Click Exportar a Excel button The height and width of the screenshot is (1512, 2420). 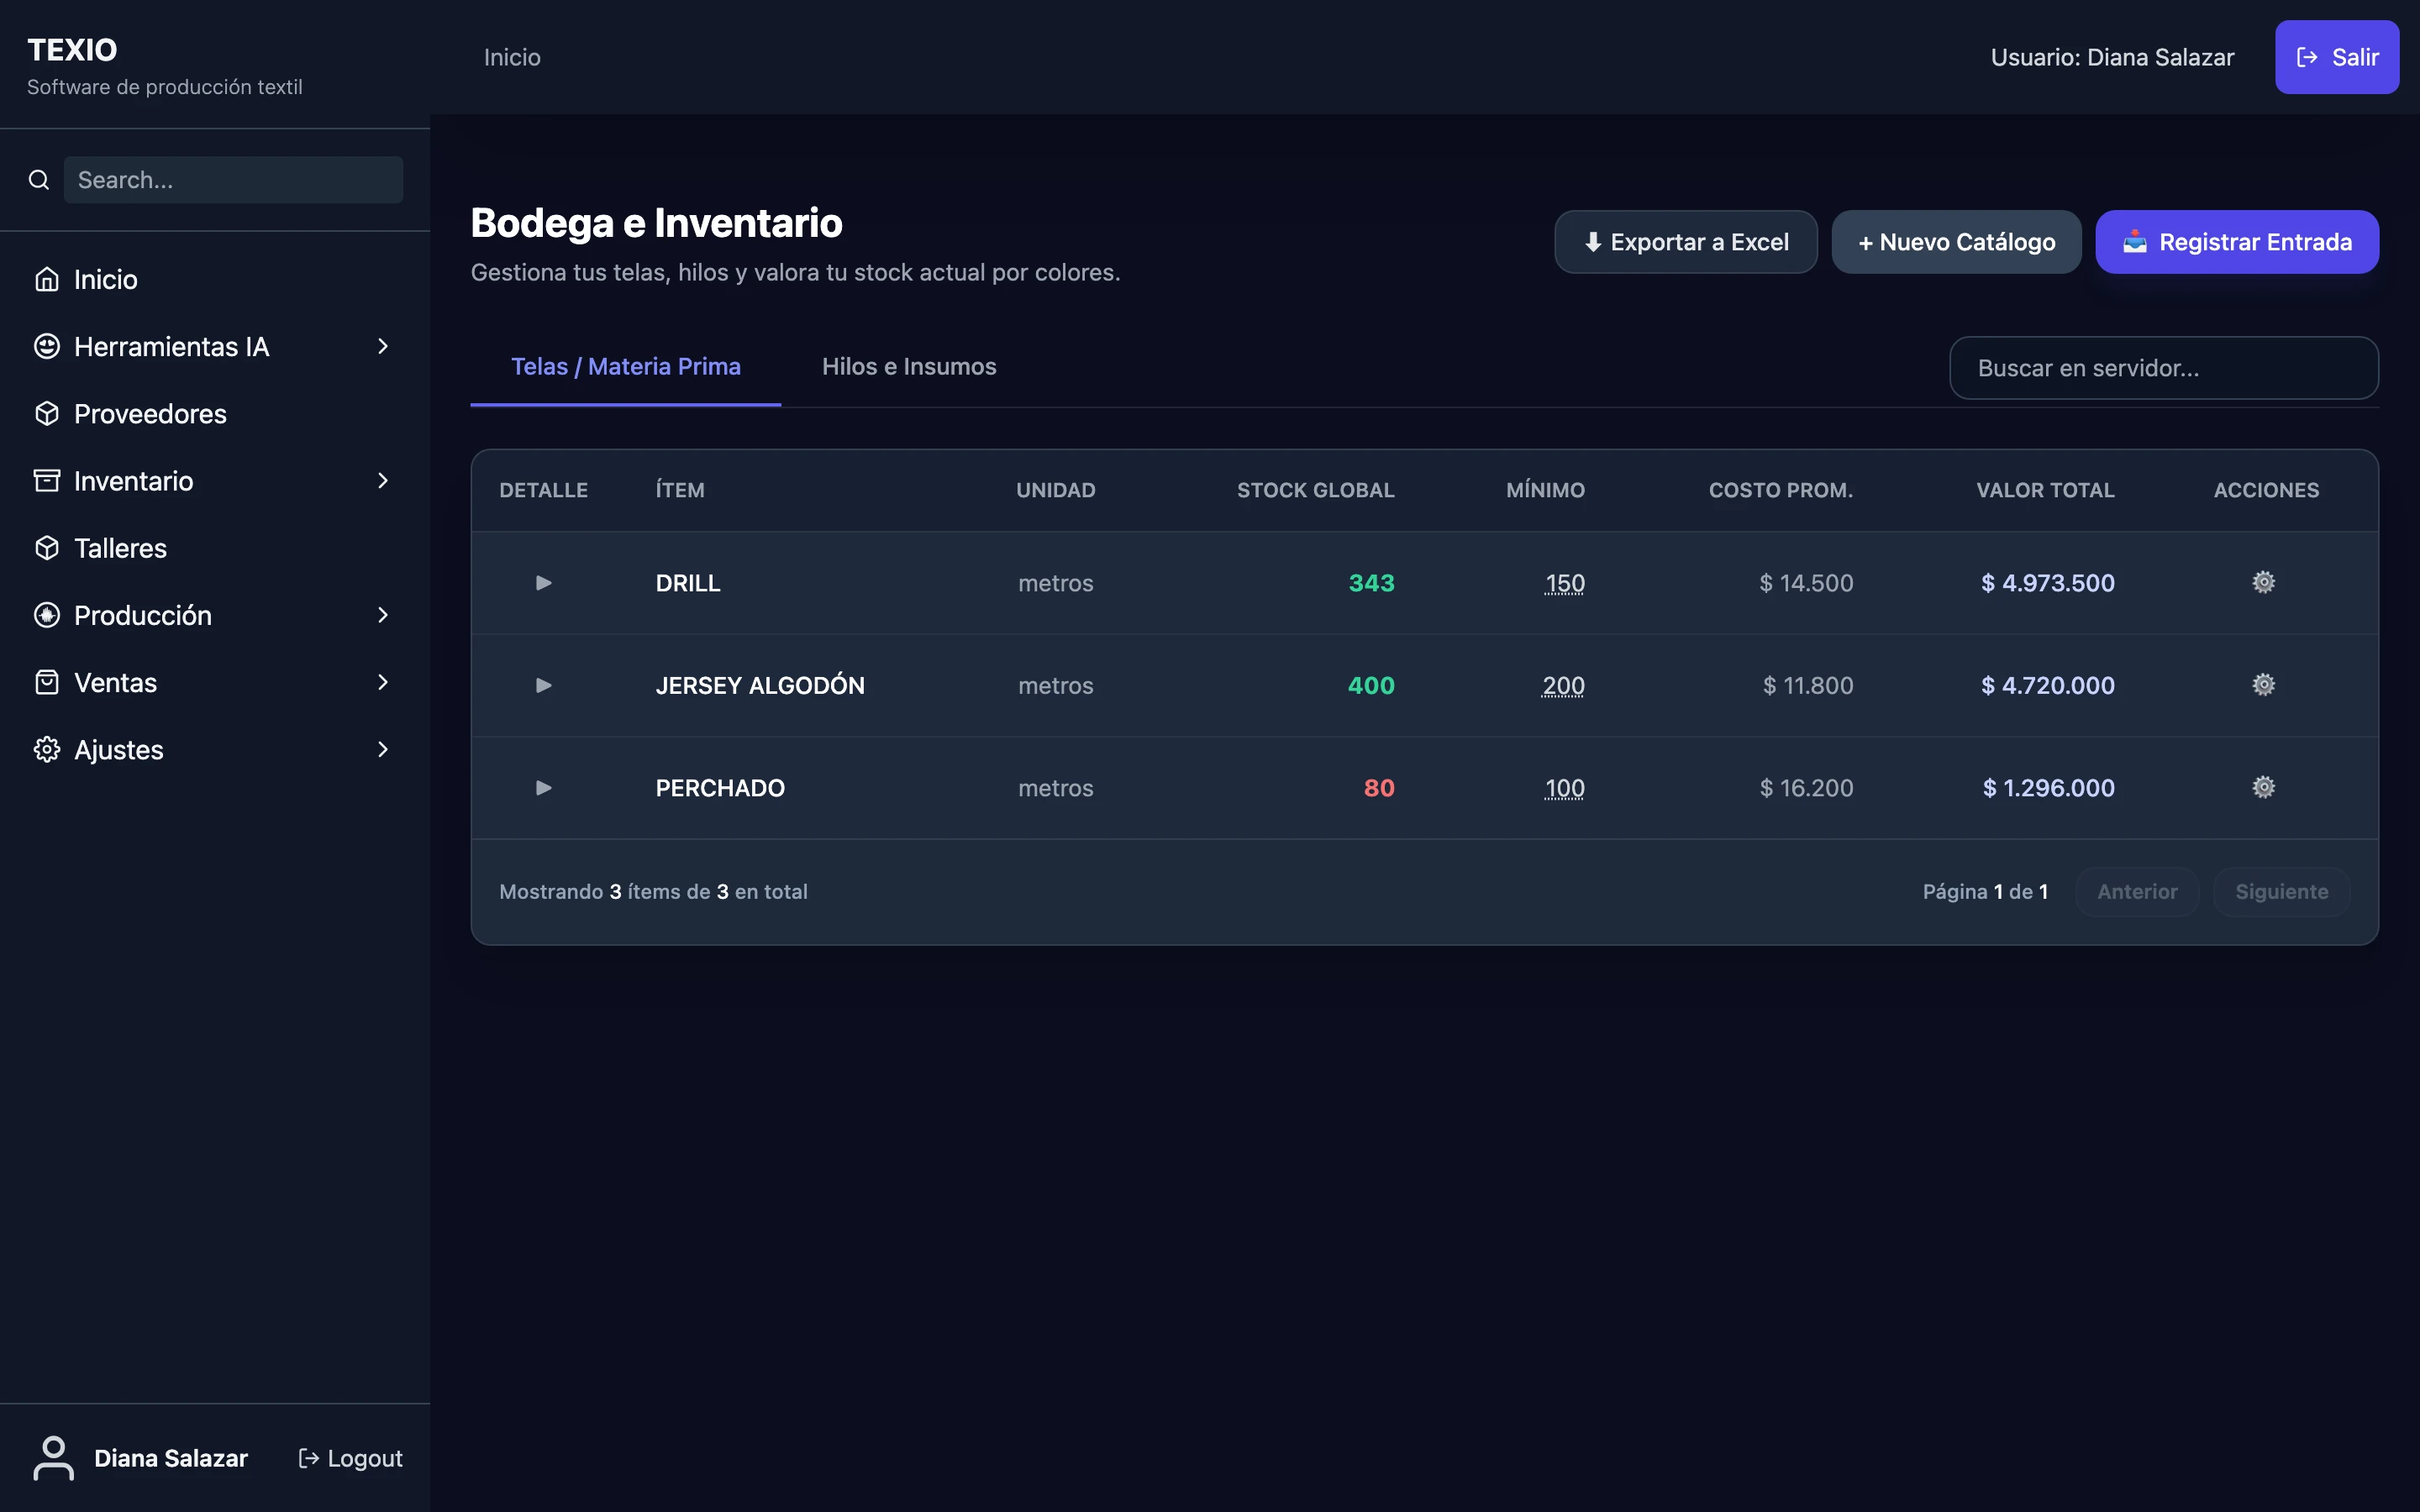tap(1686, 242)
